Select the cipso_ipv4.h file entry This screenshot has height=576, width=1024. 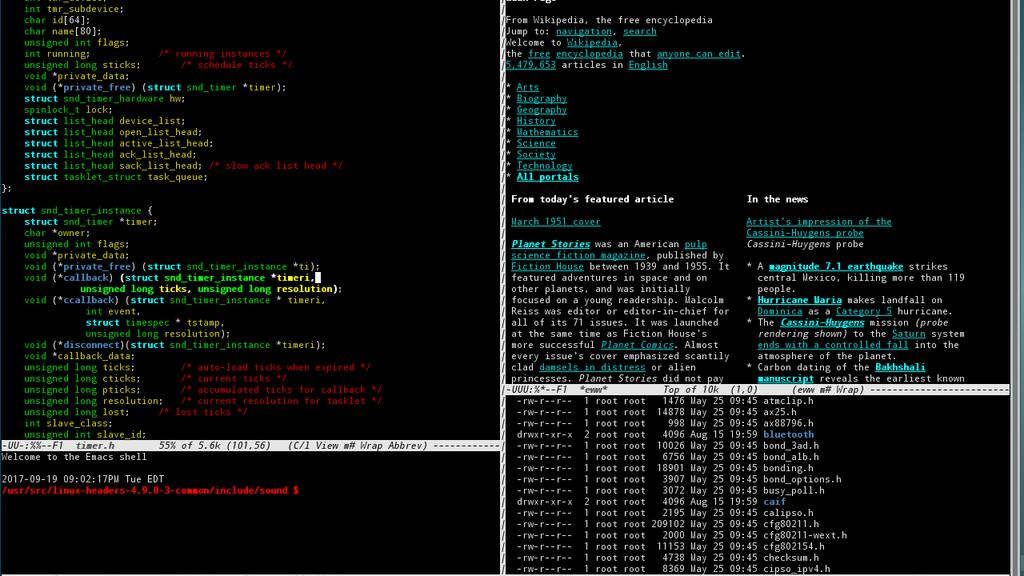coord(797,569)
